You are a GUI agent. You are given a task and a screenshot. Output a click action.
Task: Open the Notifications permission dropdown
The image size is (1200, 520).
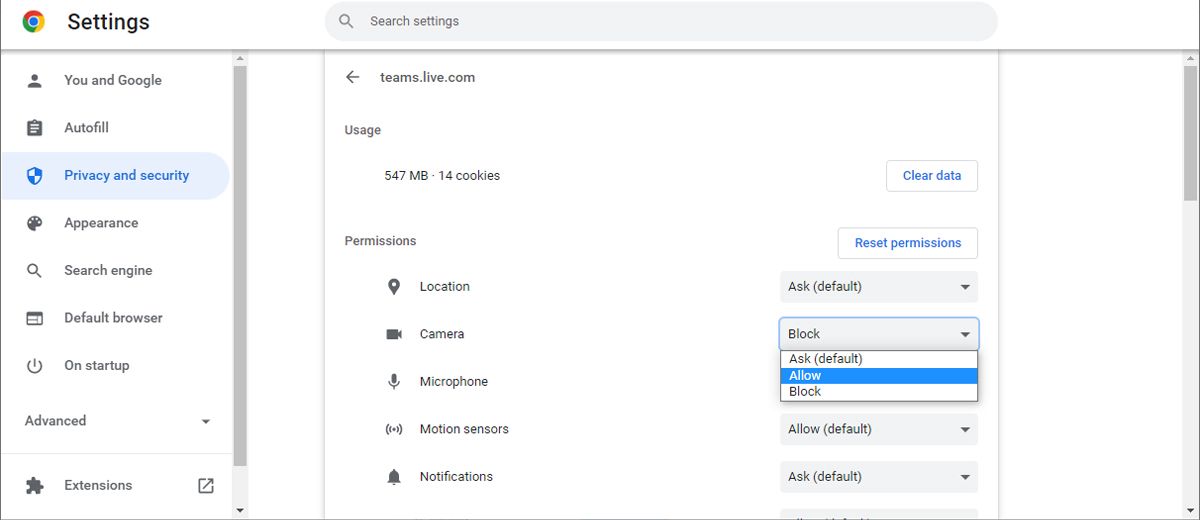[879, 477]
